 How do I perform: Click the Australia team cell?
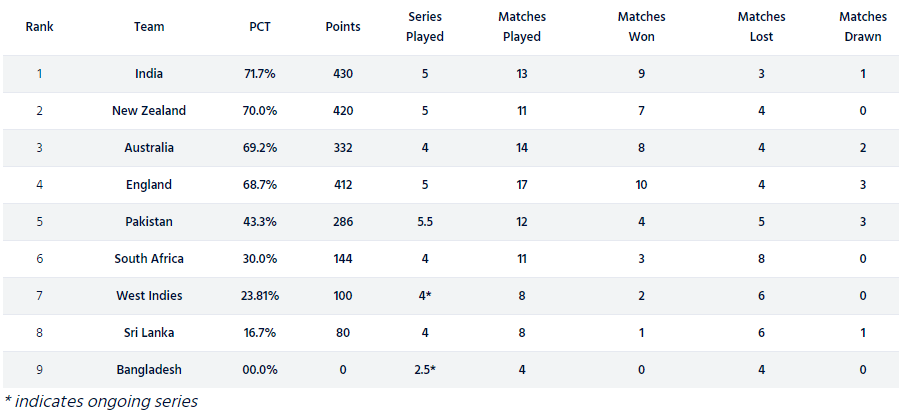coord(149,148)
